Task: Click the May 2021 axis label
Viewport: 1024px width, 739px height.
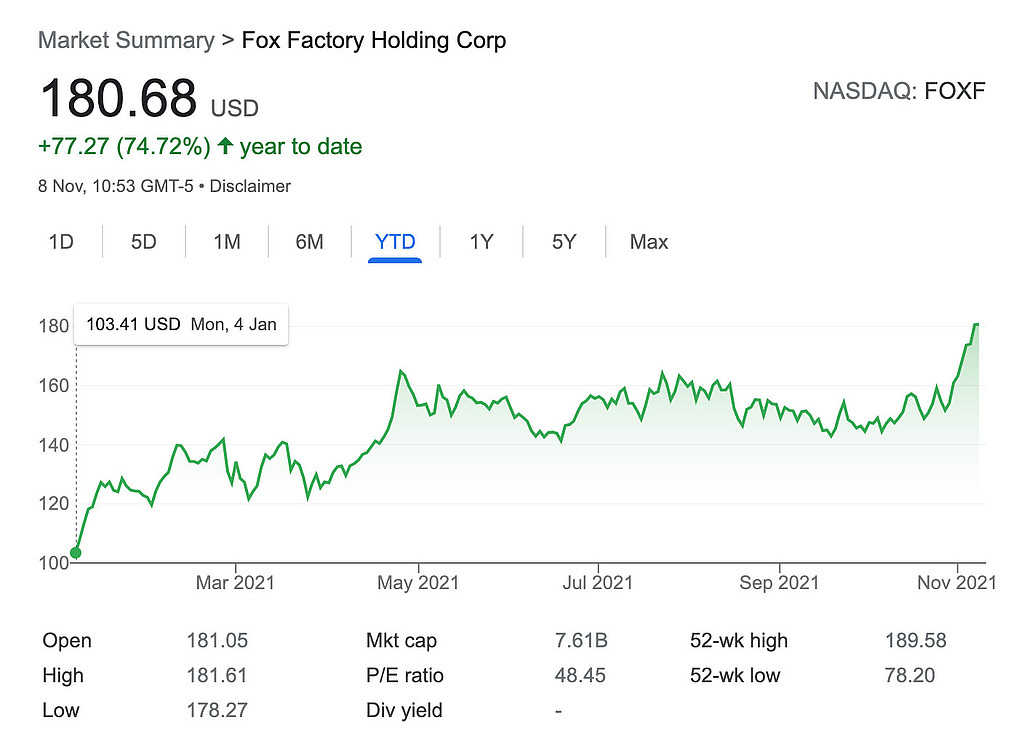Action: pos(416,583)
